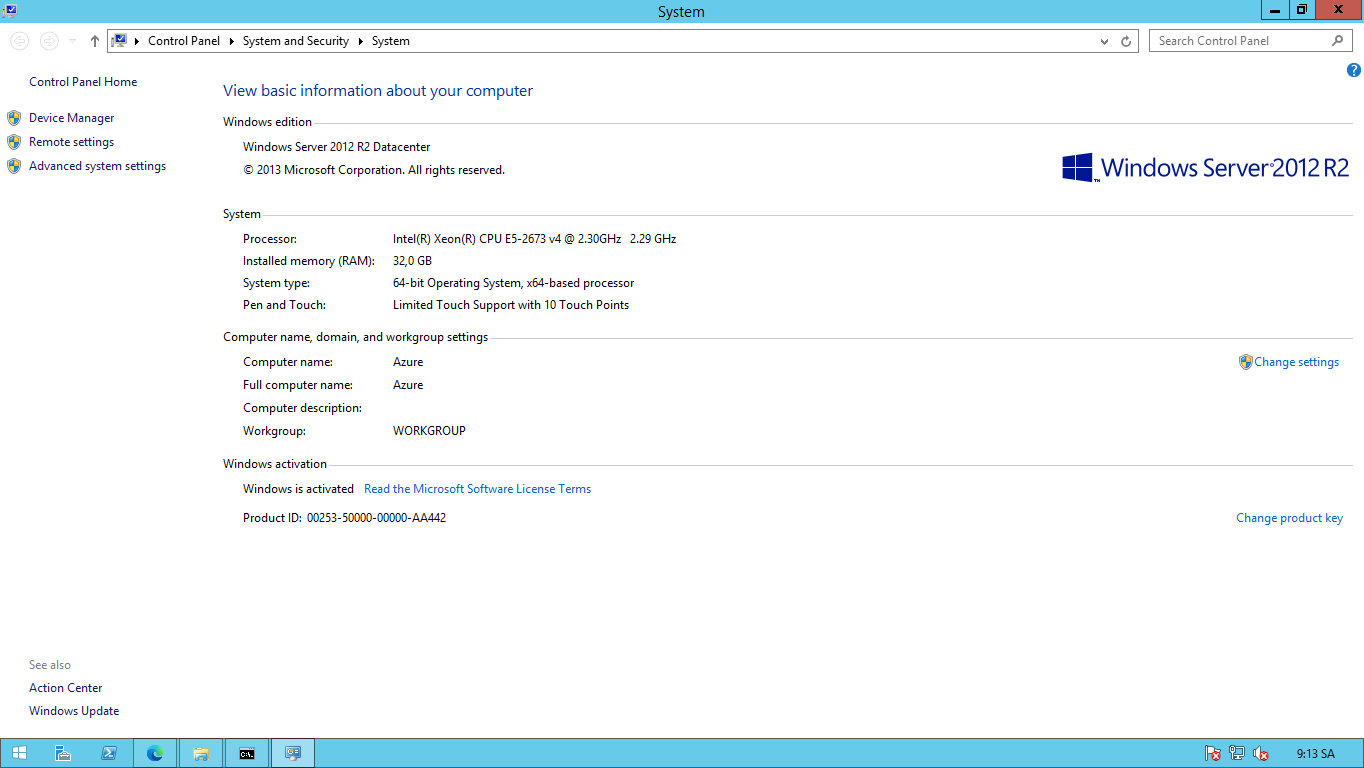This screenshot has height=768, width=1364.
Task: Click the Refresh button in address bar
Action: (x=1126, y=41)
